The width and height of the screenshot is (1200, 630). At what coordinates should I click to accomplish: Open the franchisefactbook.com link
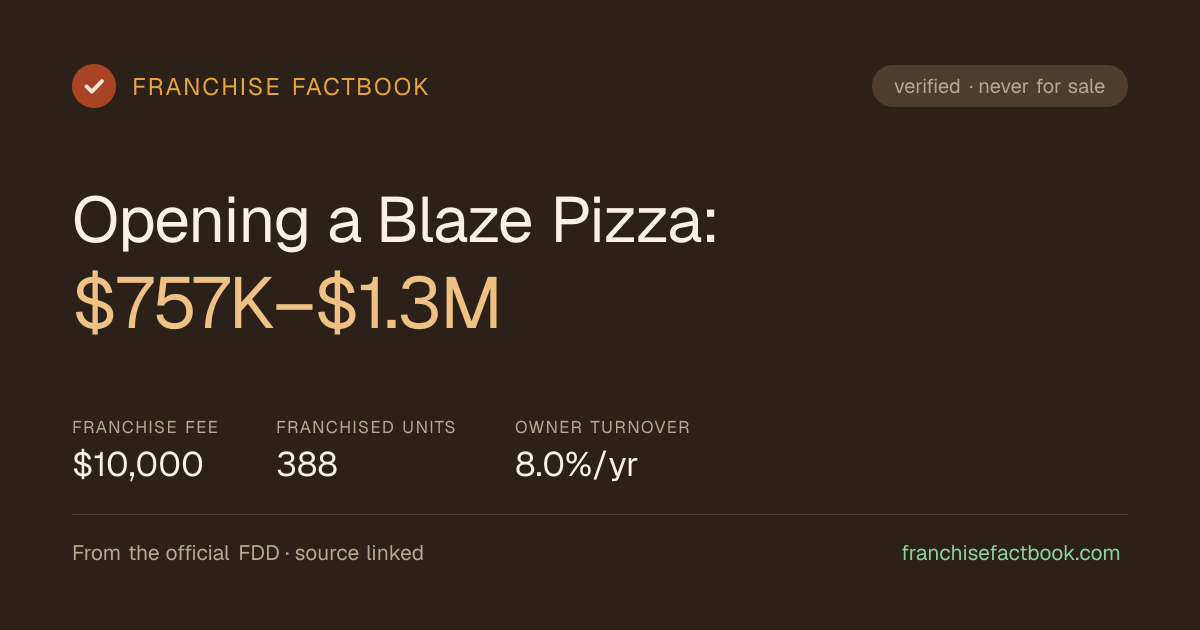pos(1011,553)
